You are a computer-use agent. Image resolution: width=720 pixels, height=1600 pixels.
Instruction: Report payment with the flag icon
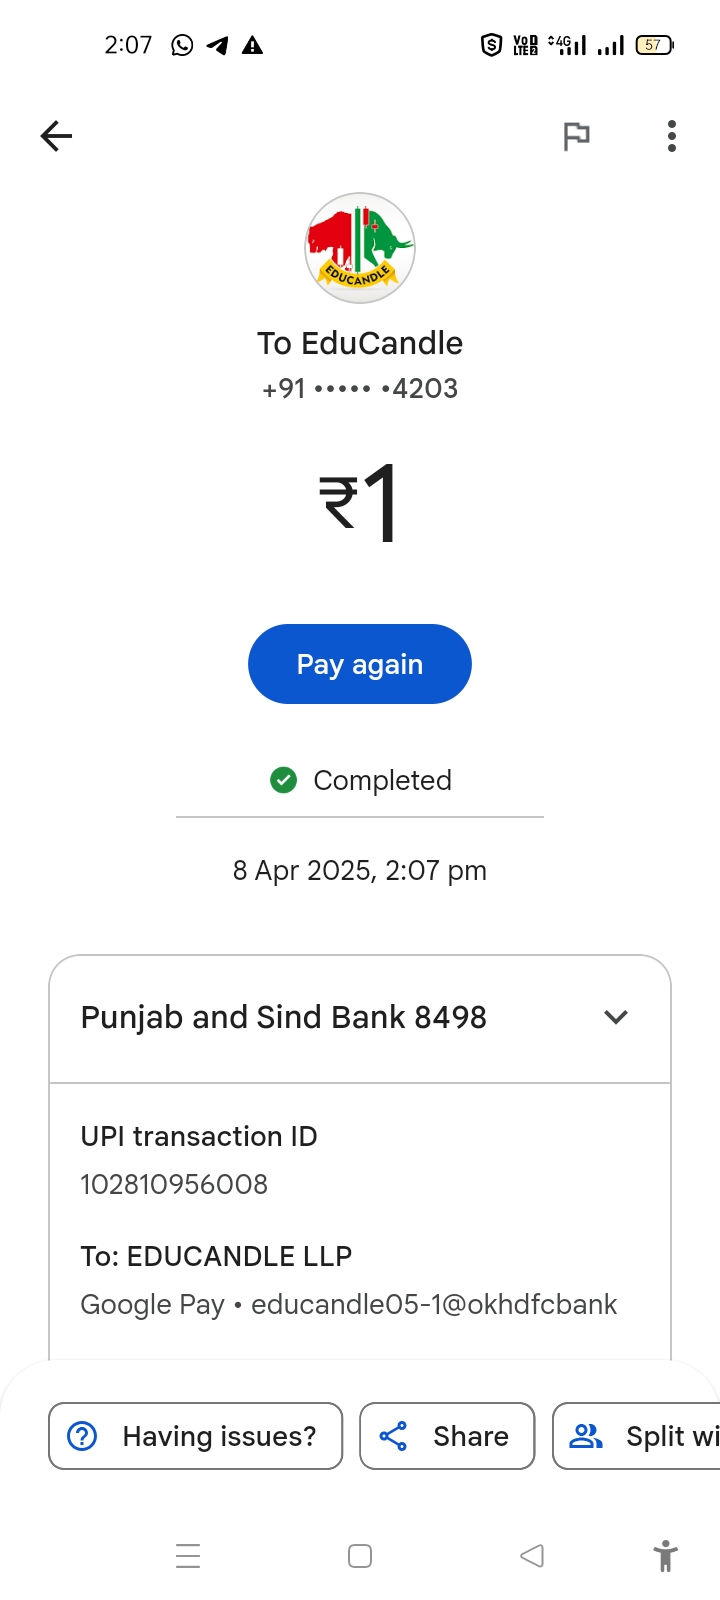pos(576,136)
